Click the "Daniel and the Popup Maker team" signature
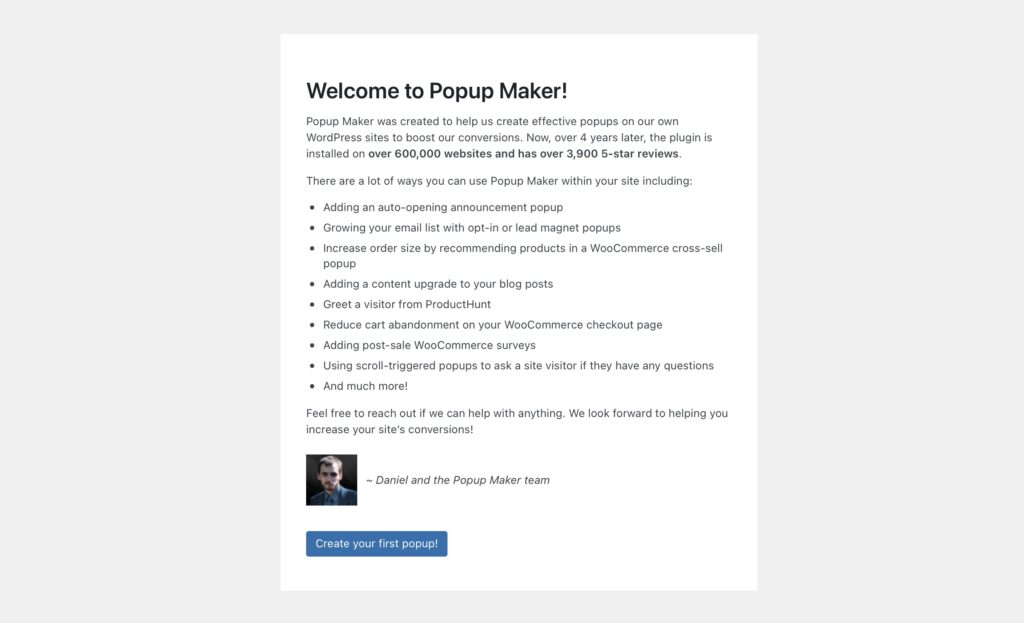The height and width of the screenshot is (623, 1024). coord(458,480)
